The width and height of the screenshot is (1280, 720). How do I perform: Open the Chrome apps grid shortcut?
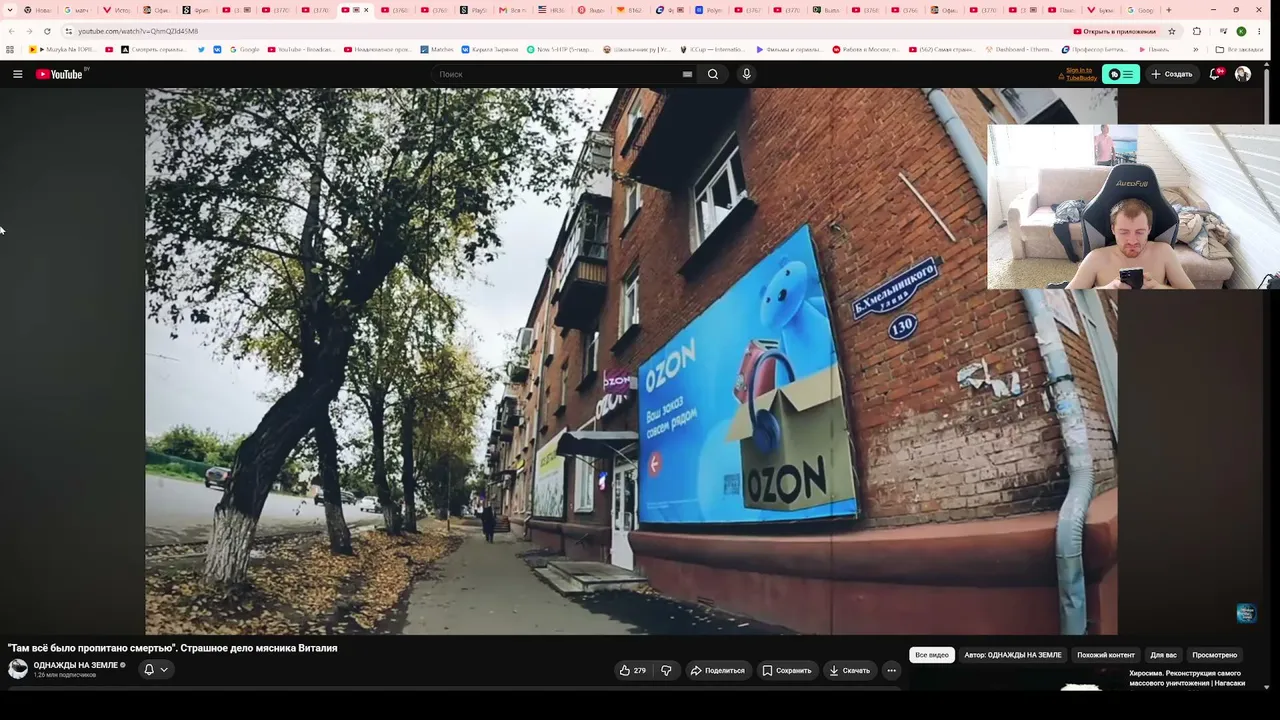[10, 49]
